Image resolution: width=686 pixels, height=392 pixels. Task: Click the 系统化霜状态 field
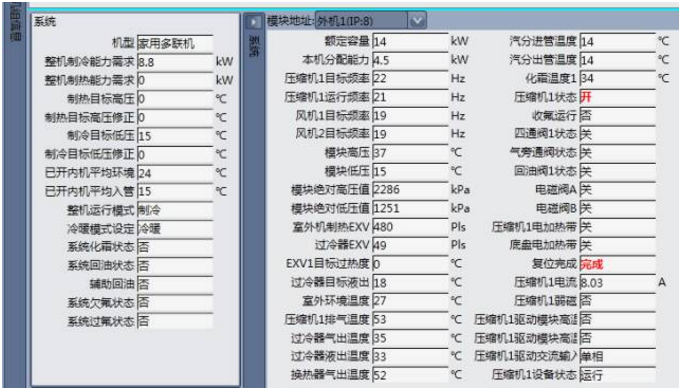click(175, 247)
